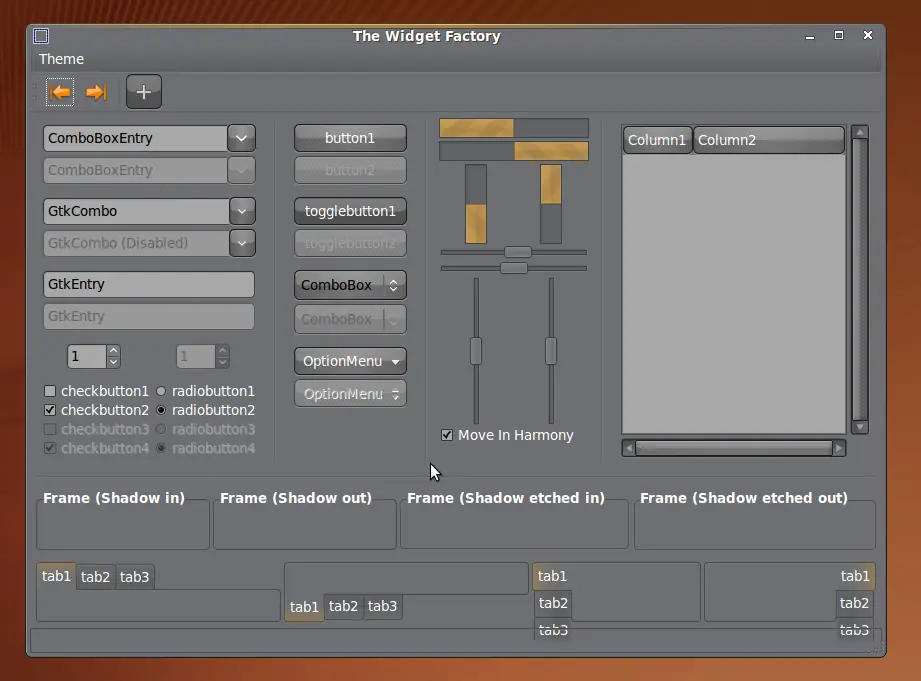
Task: Expand the first ComboBoxEntry dropdown arrow
Action: click(241, 138)
